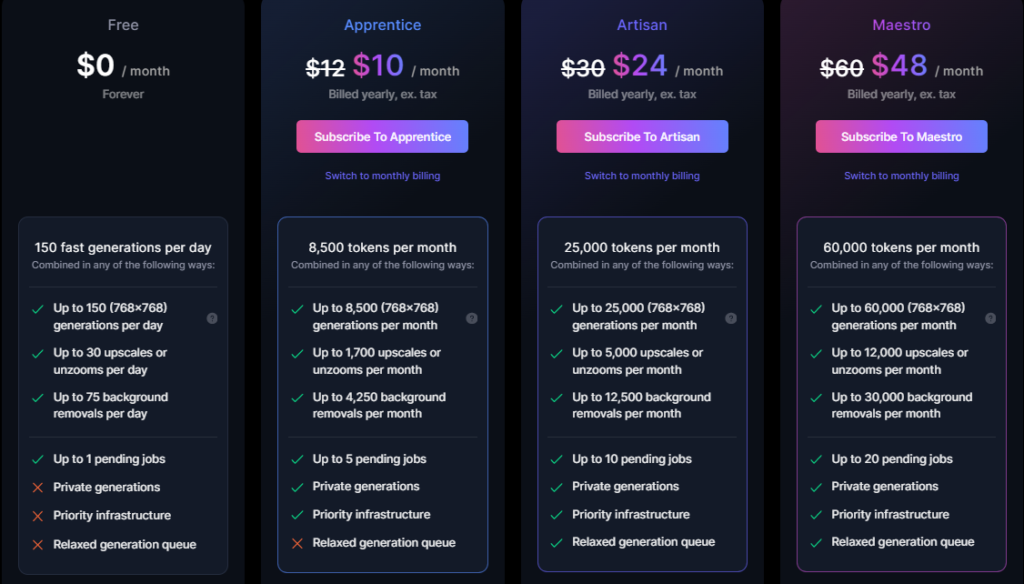The image size is (1024, 584).
Task: Select the Free plan heading
Action: pos(123,25)
